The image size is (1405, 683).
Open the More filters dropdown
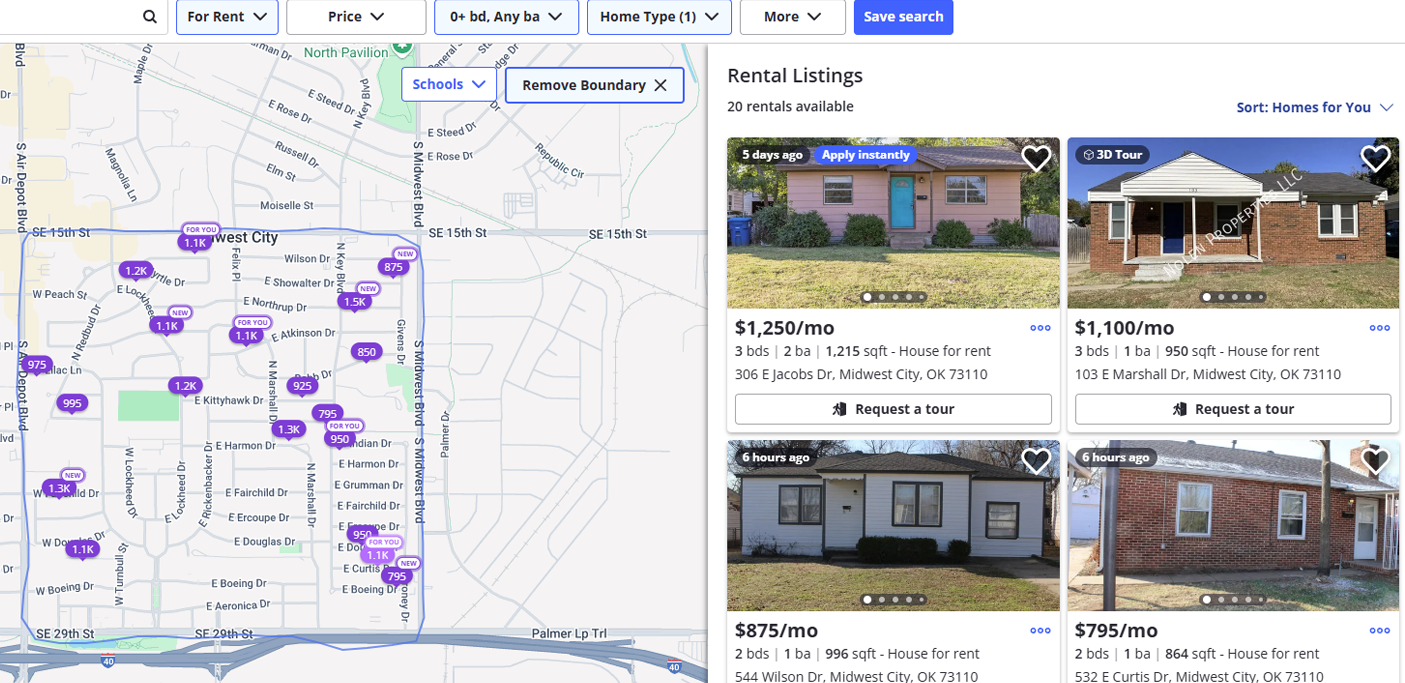tap(793, 17)
